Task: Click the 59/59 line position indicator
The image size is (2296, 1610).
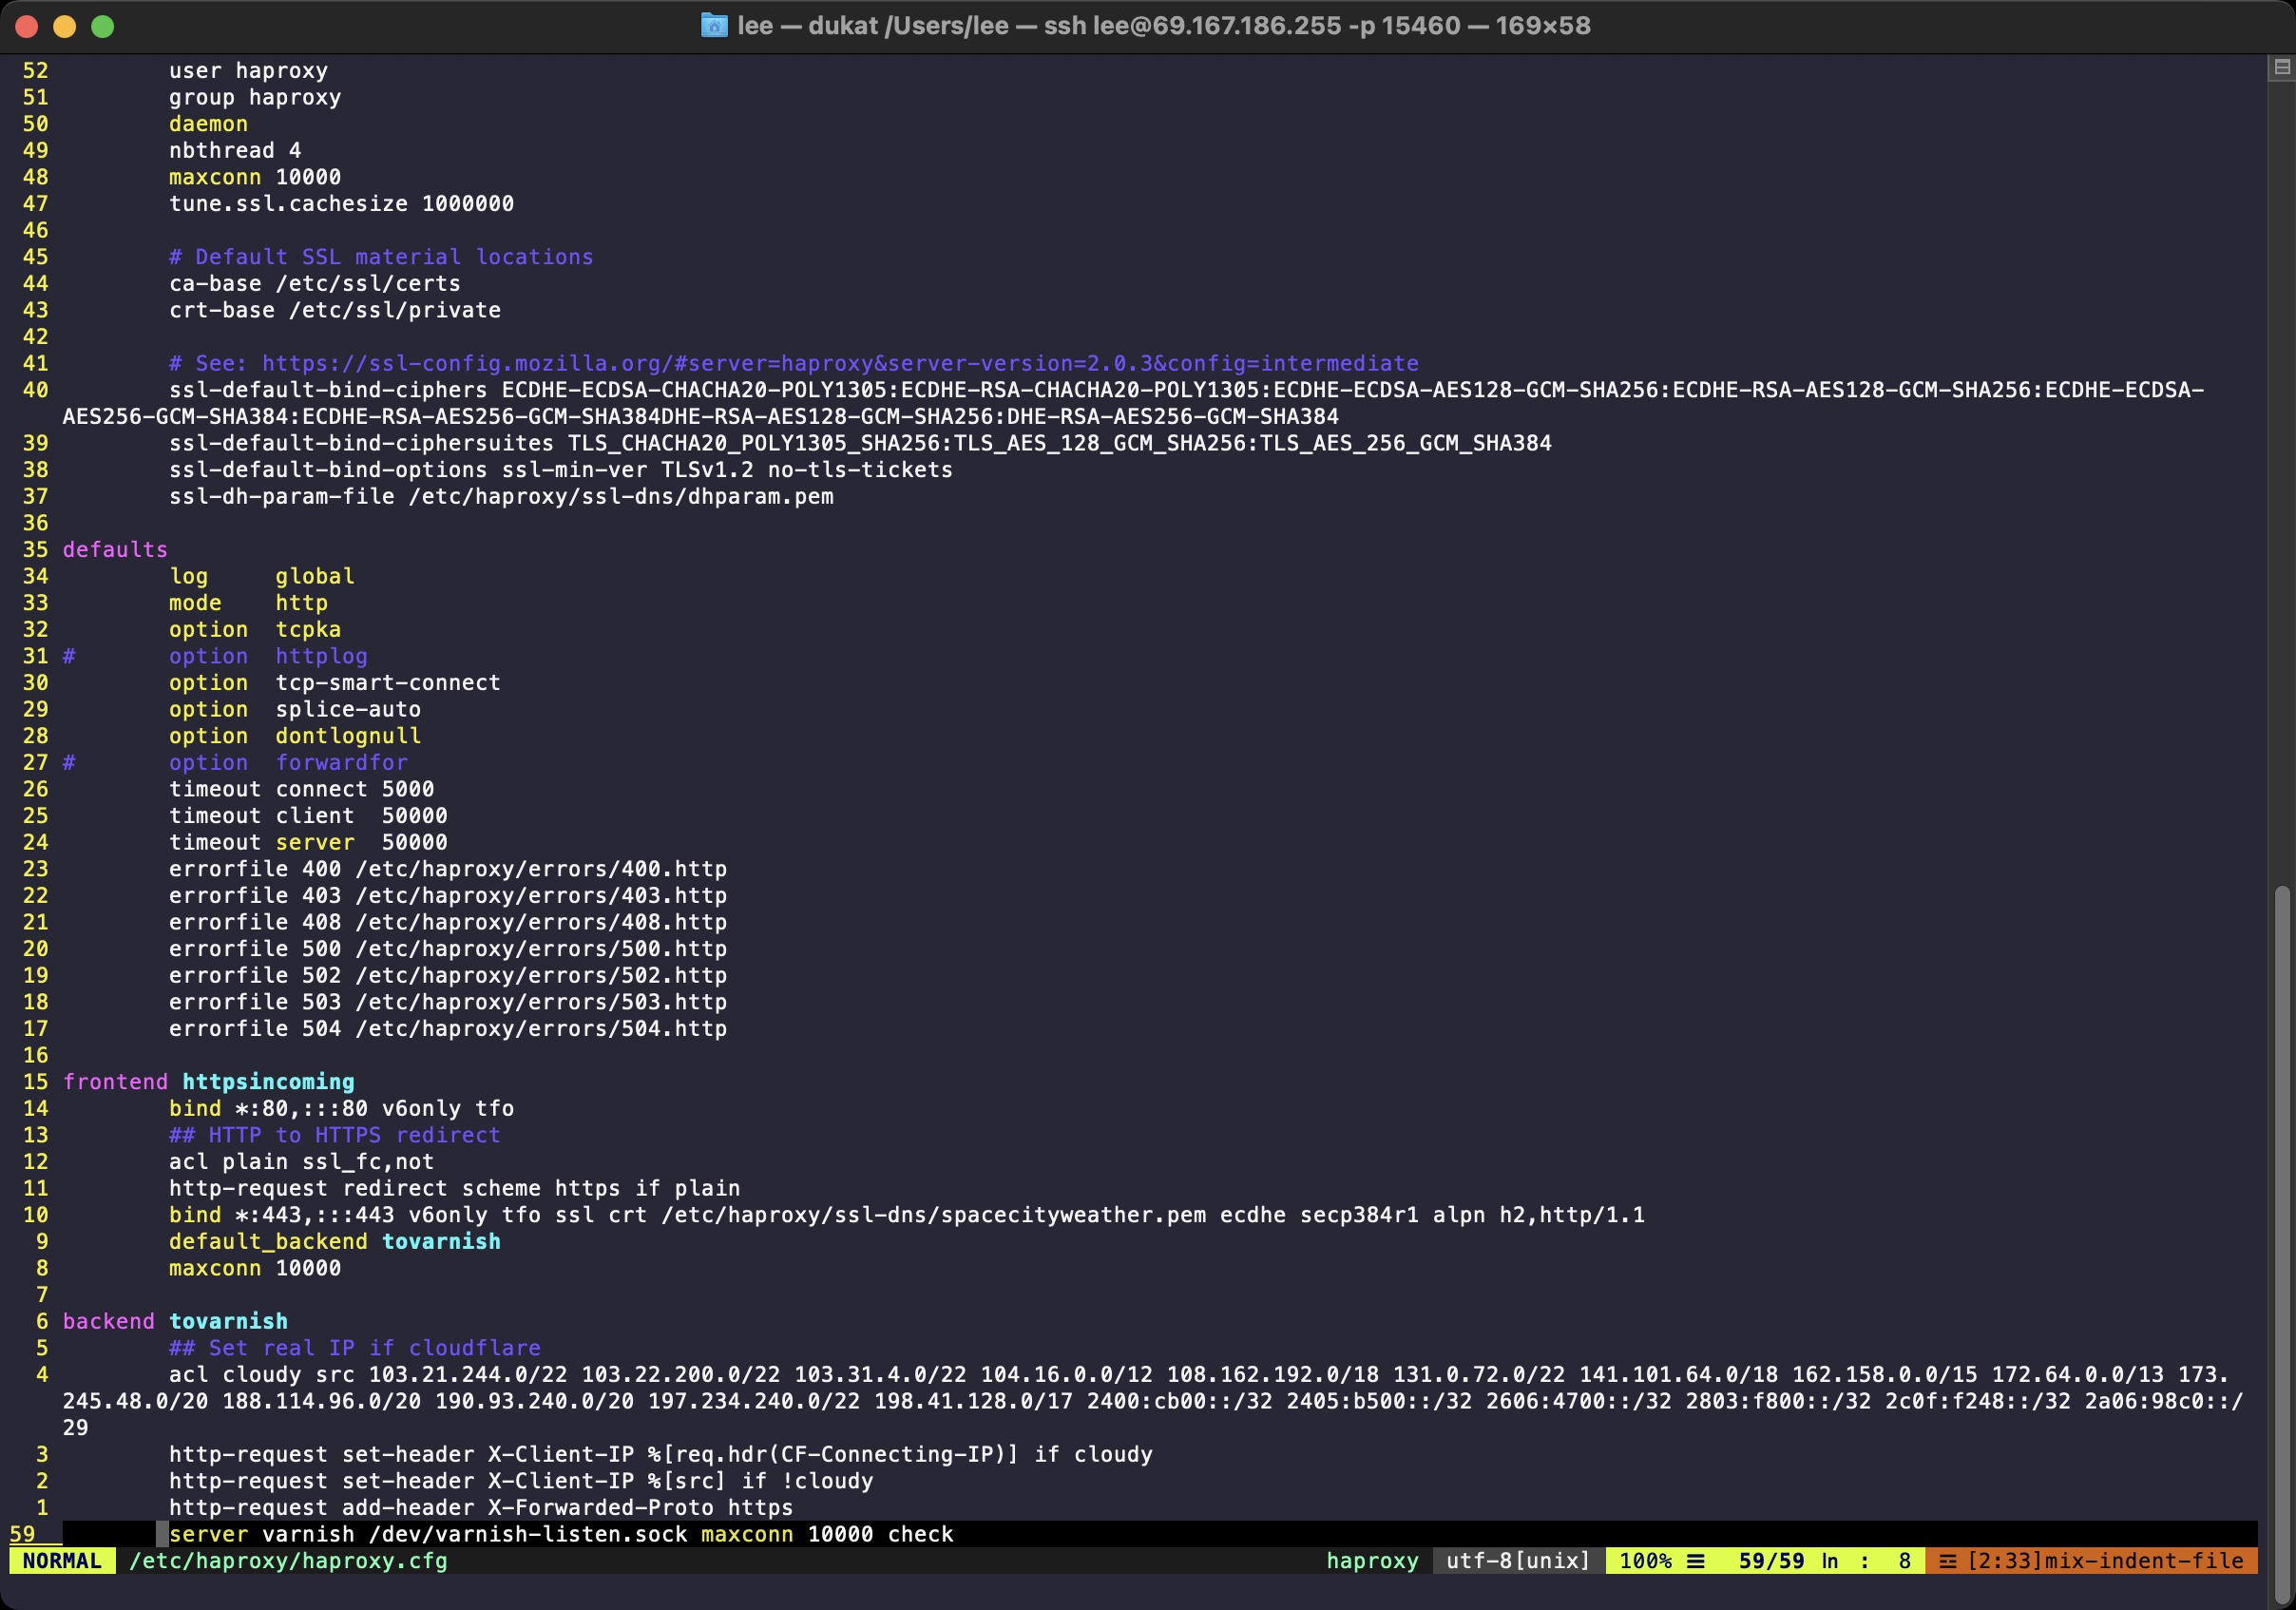Action: click(x=1770, y=1561)
